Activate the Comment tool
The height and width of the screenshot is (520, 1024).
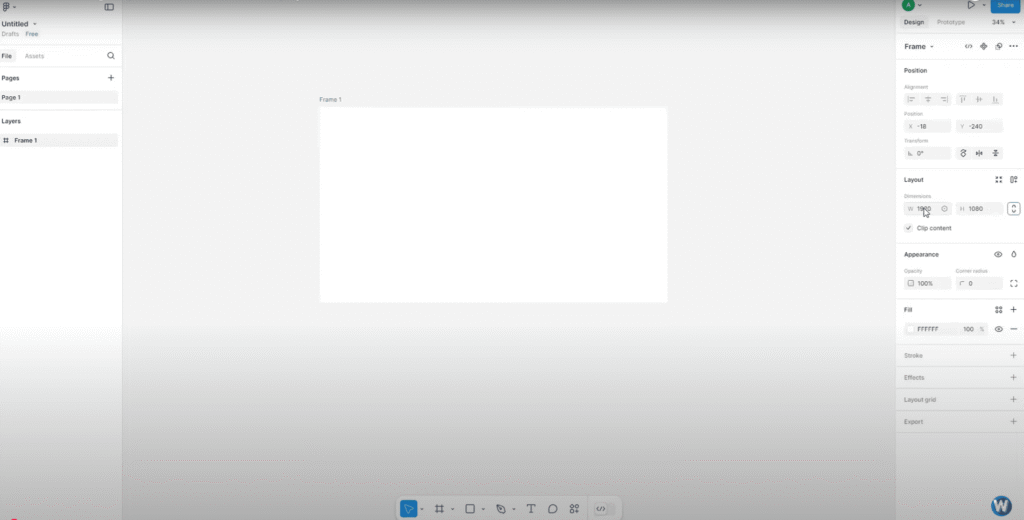[x=552, y=509]
